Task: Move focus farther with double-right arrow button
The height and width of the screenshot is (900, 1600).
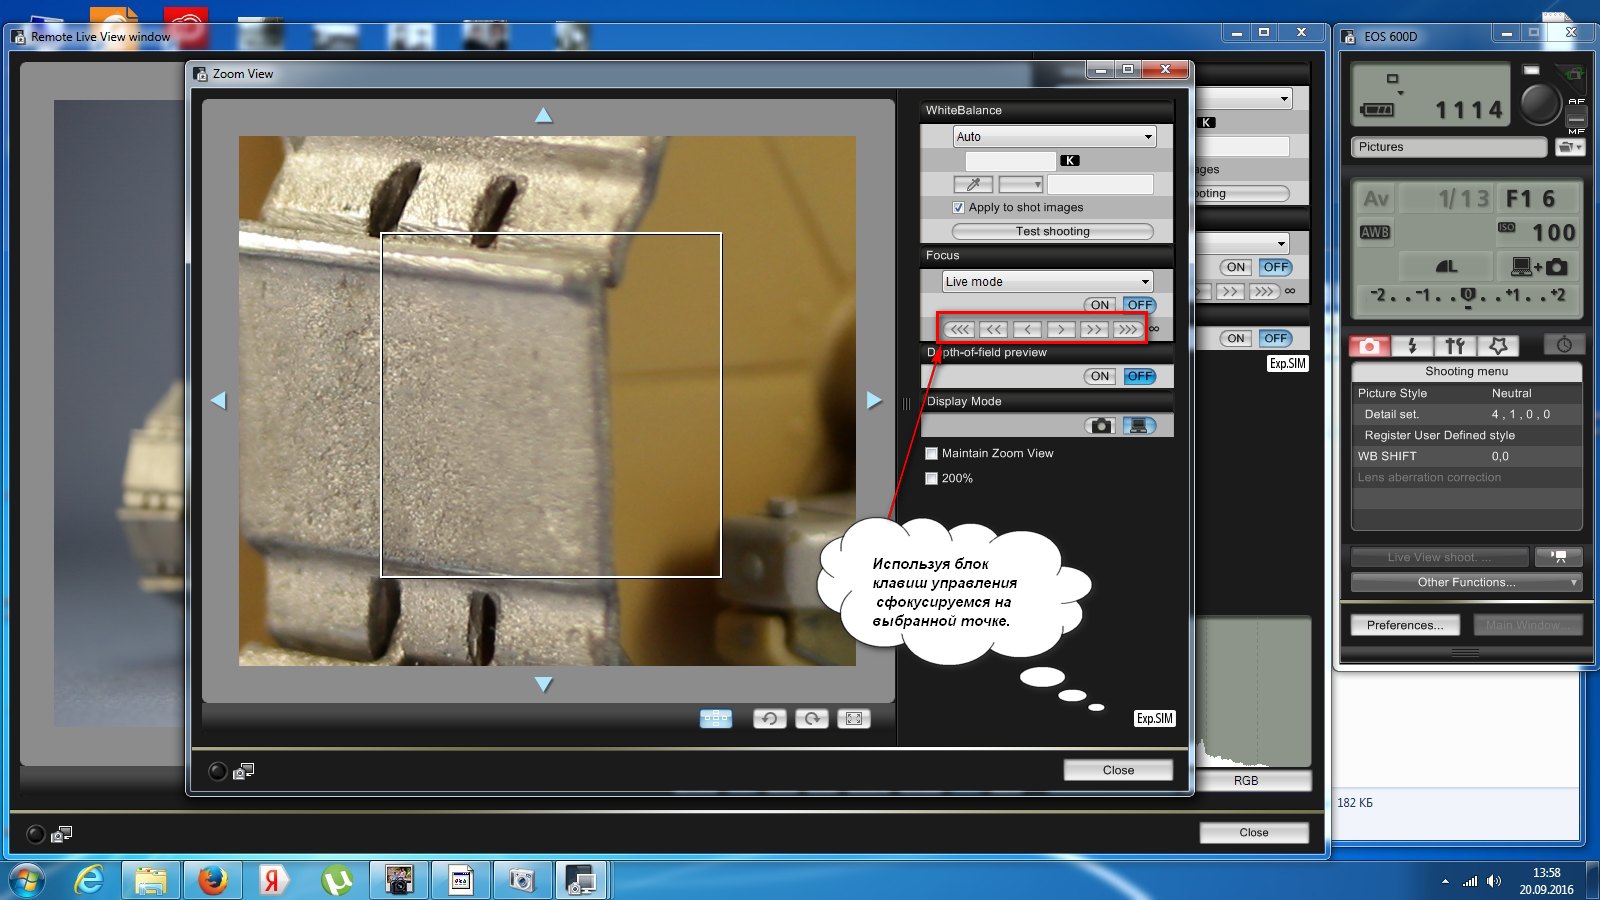Action: coord(1094,329)
